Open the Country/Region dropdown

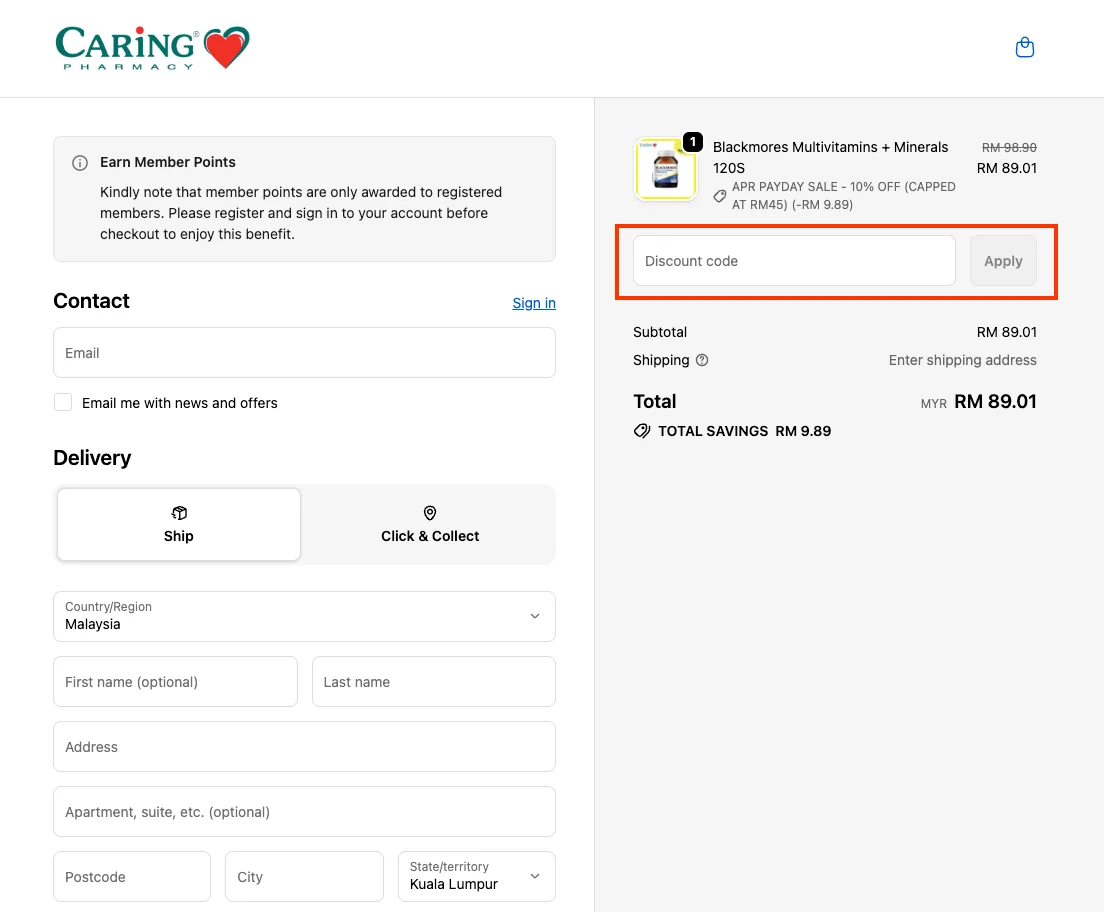coord(304,616)
